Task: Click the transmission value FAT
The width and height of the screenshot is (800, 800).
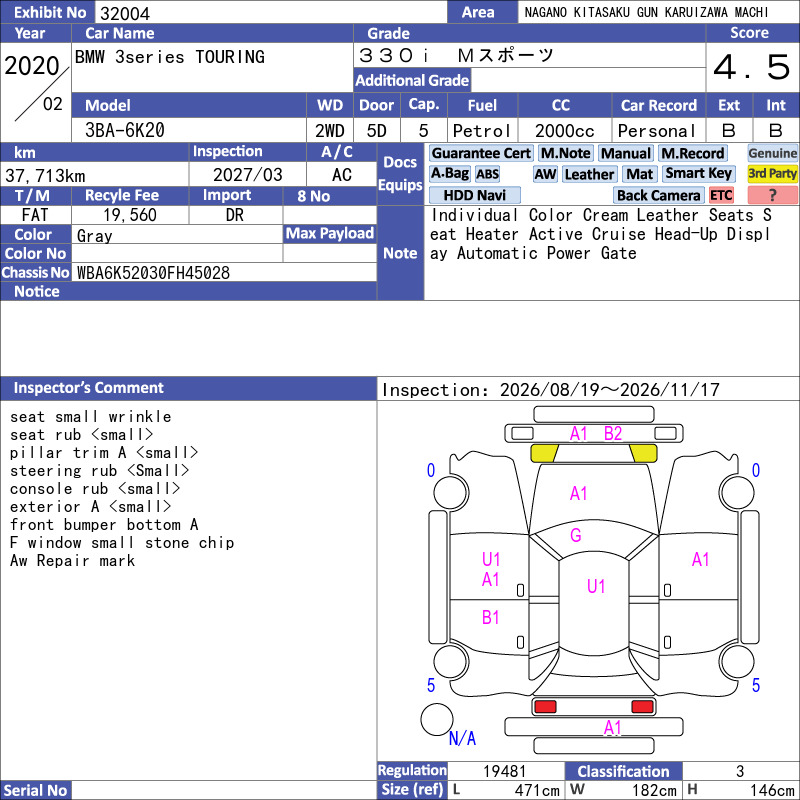Action: pyautogui.click(x=35, y=215)
